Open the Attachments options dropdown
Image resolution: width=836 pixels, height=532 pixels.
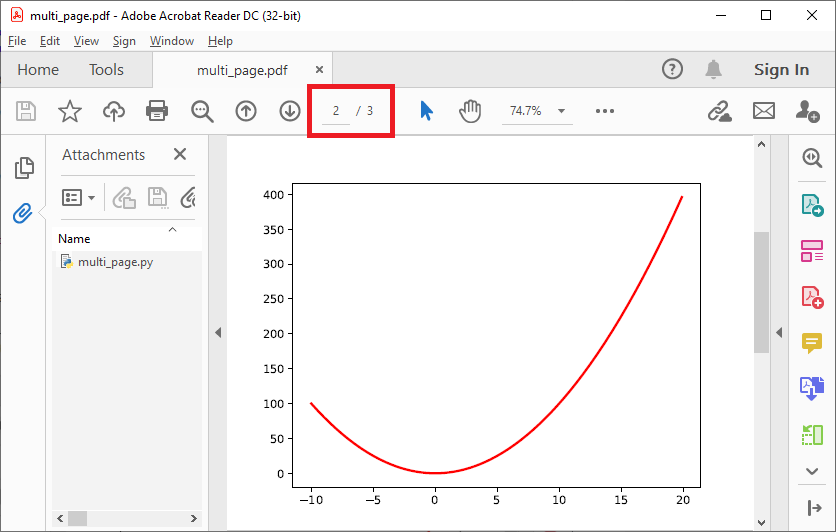pos(78,198)
